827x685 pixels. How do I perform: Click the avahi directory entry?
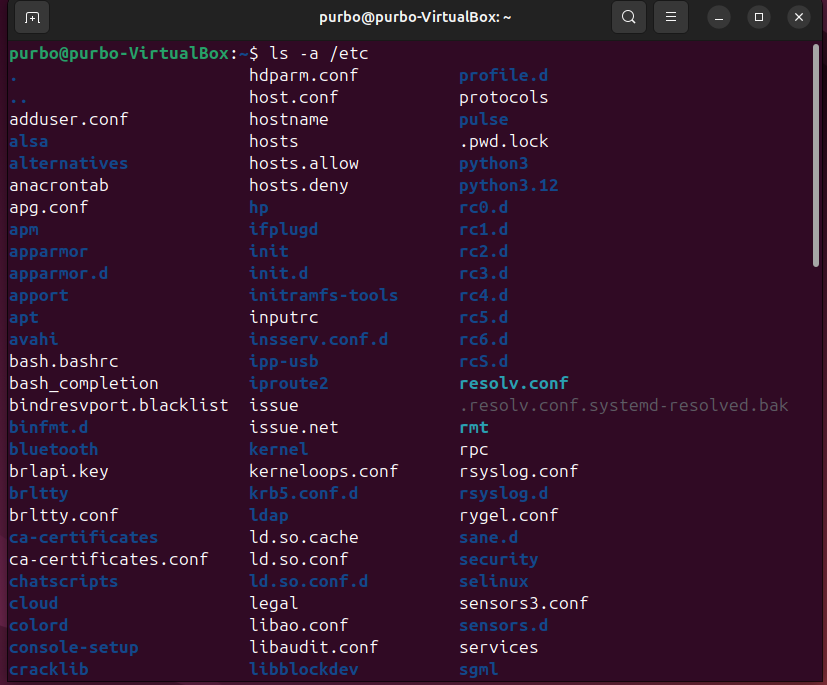[34, 339]
